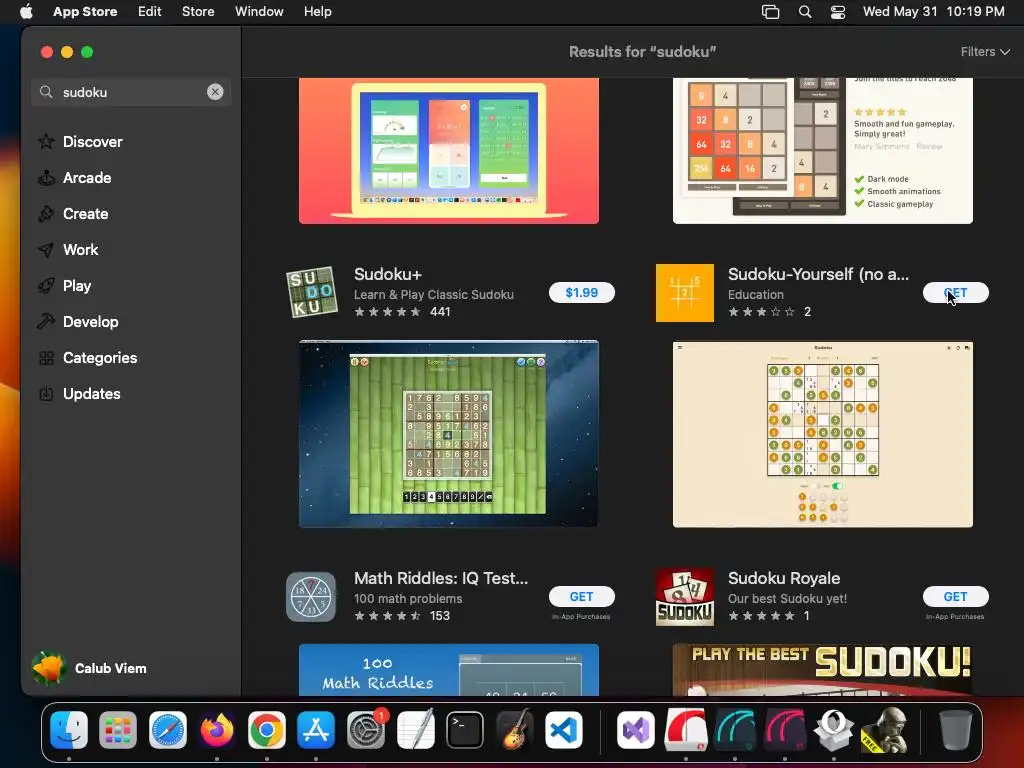Screen dimensions: 1024x768
Task: Open Spotlight search in menu bar
Action: [x=805, y=12]
